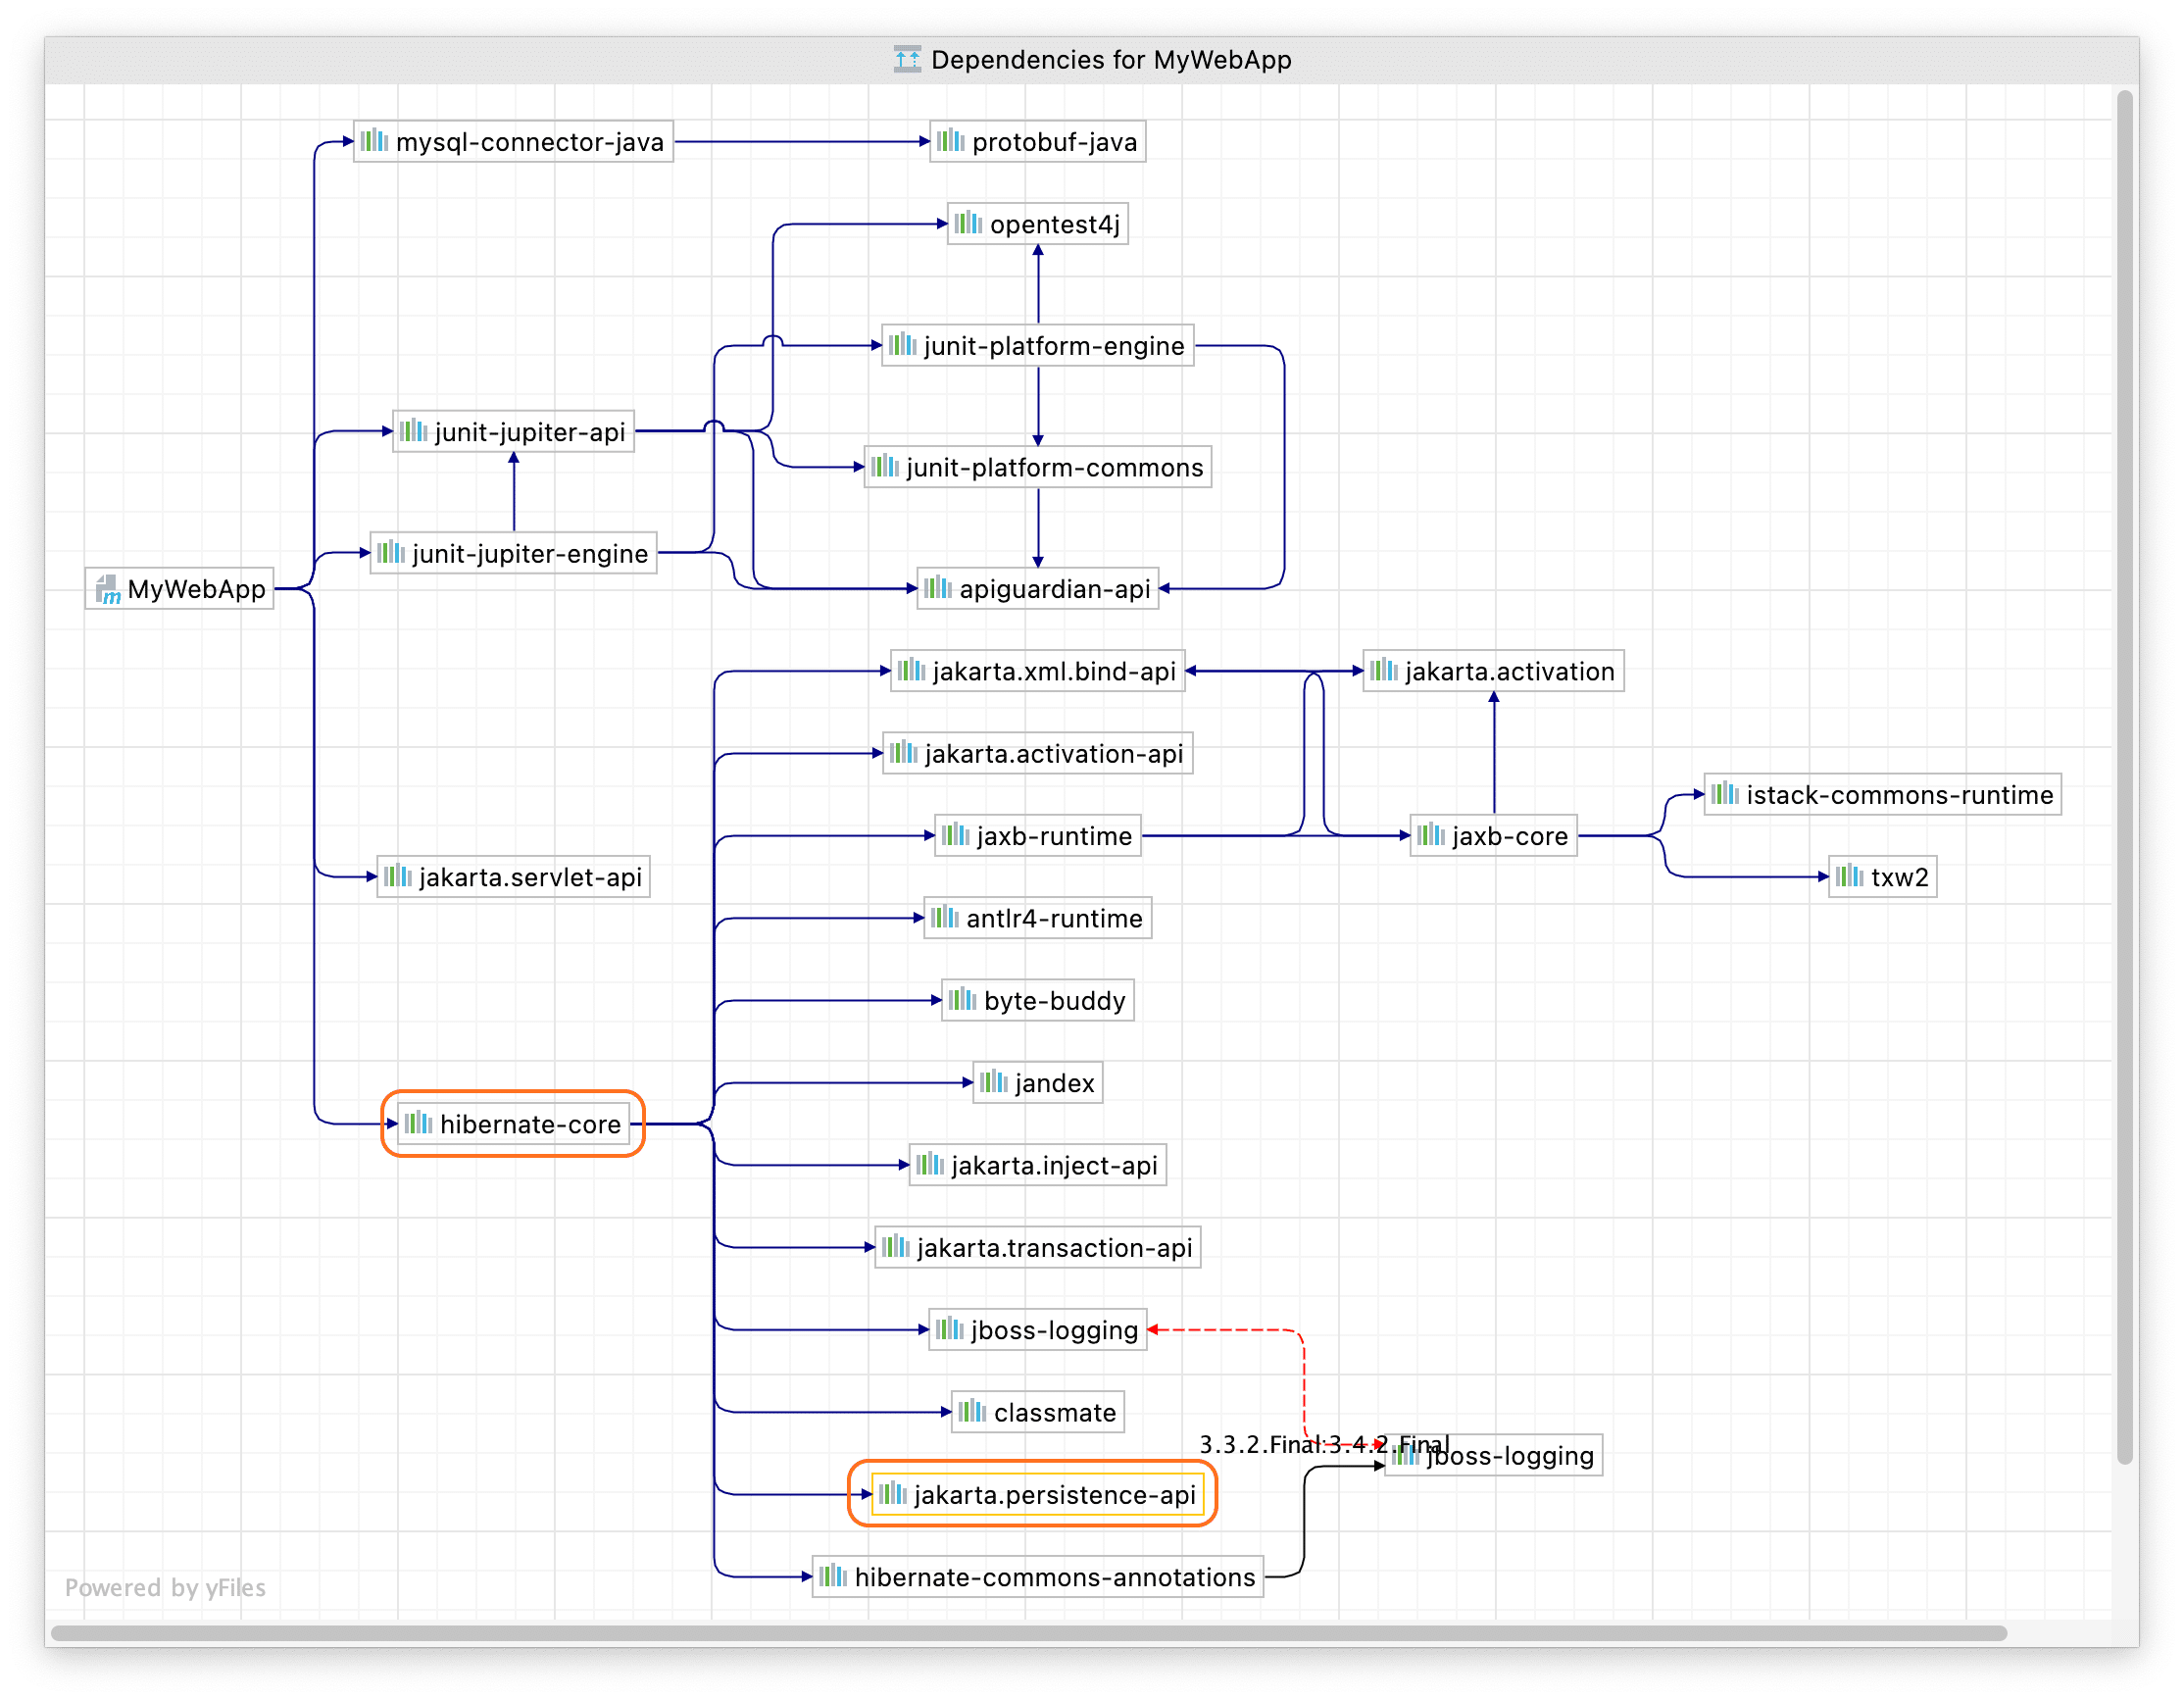This screenshot has width=2184, height=1700.
Task: Click the byte-buddy library icon
Action: (962, 1000)
